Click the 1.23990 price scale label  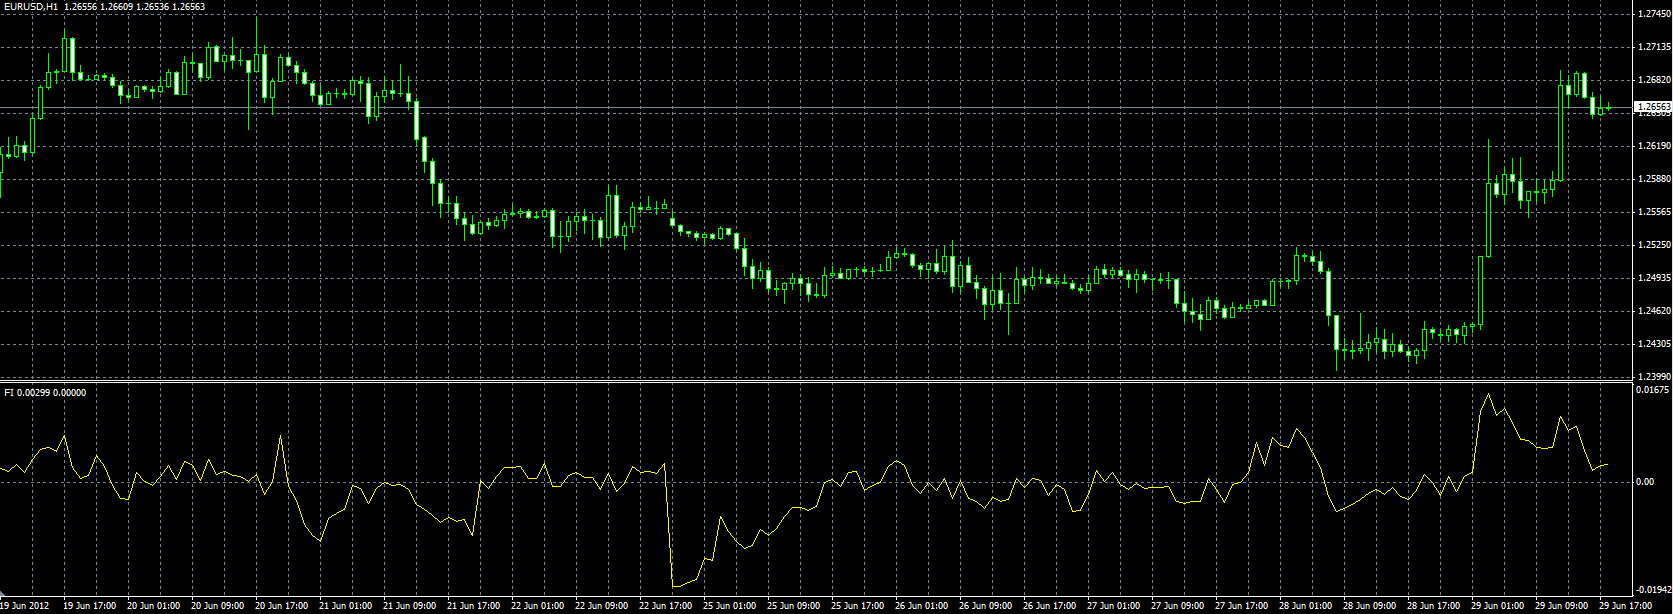(x=1656, y=377)
